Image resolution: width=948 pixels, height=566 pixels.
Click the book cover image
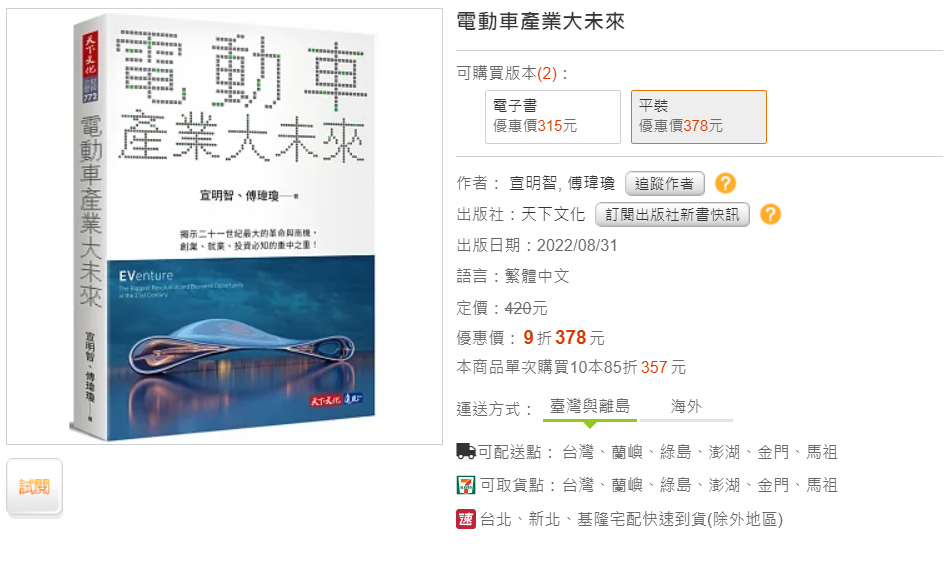[x=224, y=226]
